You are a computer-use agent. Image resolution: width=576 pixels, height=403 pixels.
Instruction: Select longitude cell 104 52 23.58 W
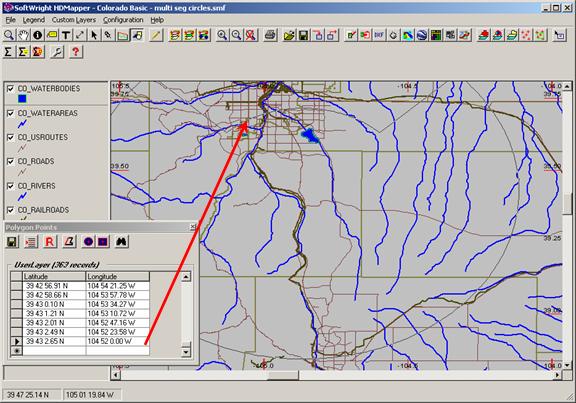118,332
